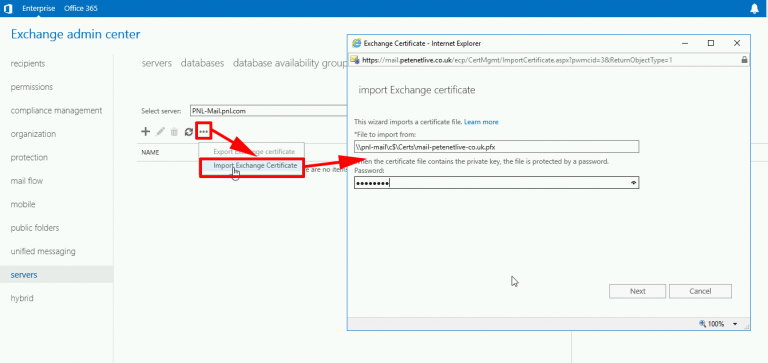Refresh the certificate list

(x=189, y=131)
